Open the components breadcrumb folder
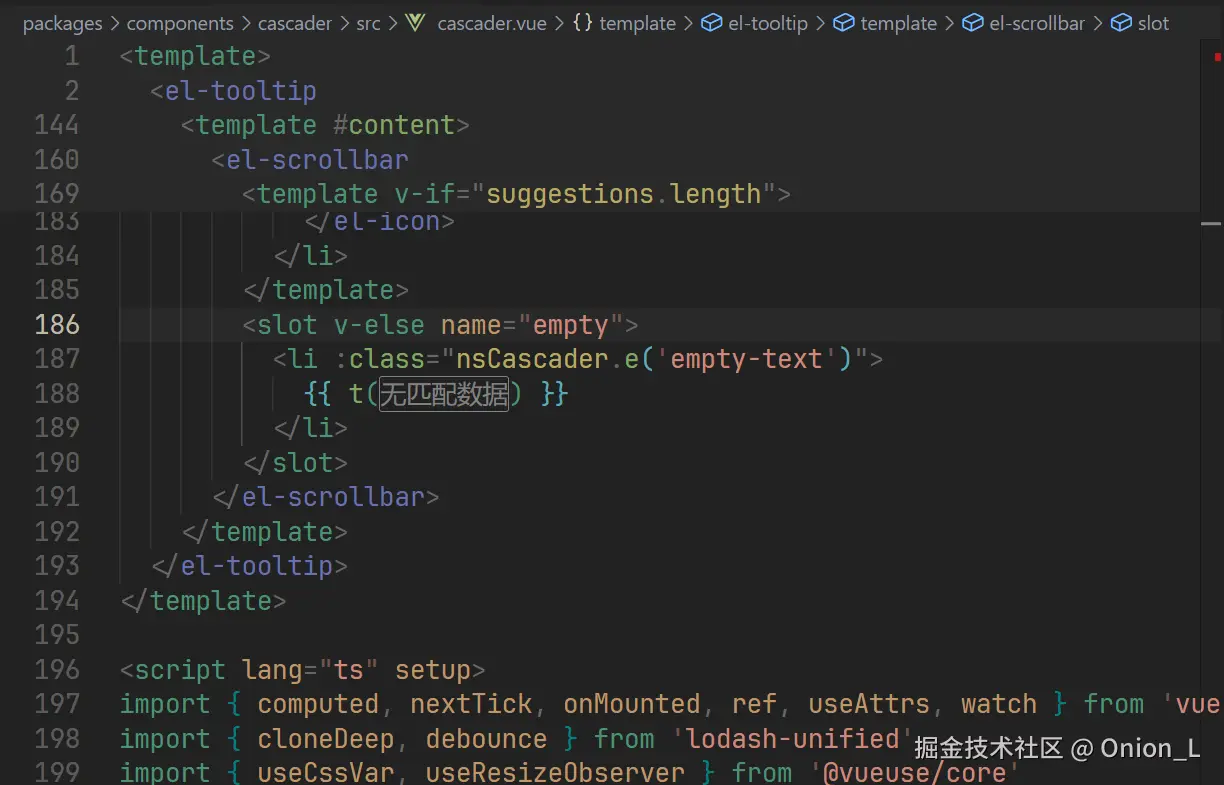Screen dimensions: 1224x785 pyautogui.click(x=180, y=23)
